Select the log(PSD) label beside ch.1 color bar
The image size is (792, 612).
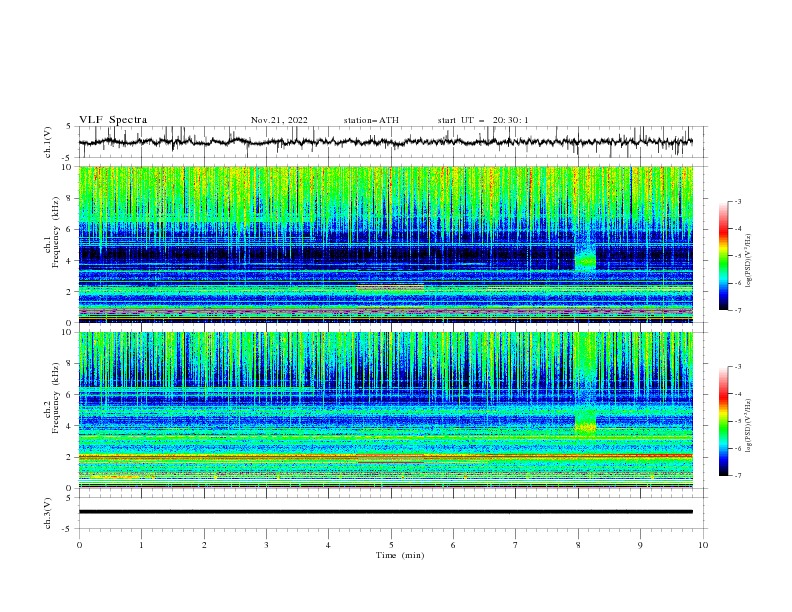point(749,261)
